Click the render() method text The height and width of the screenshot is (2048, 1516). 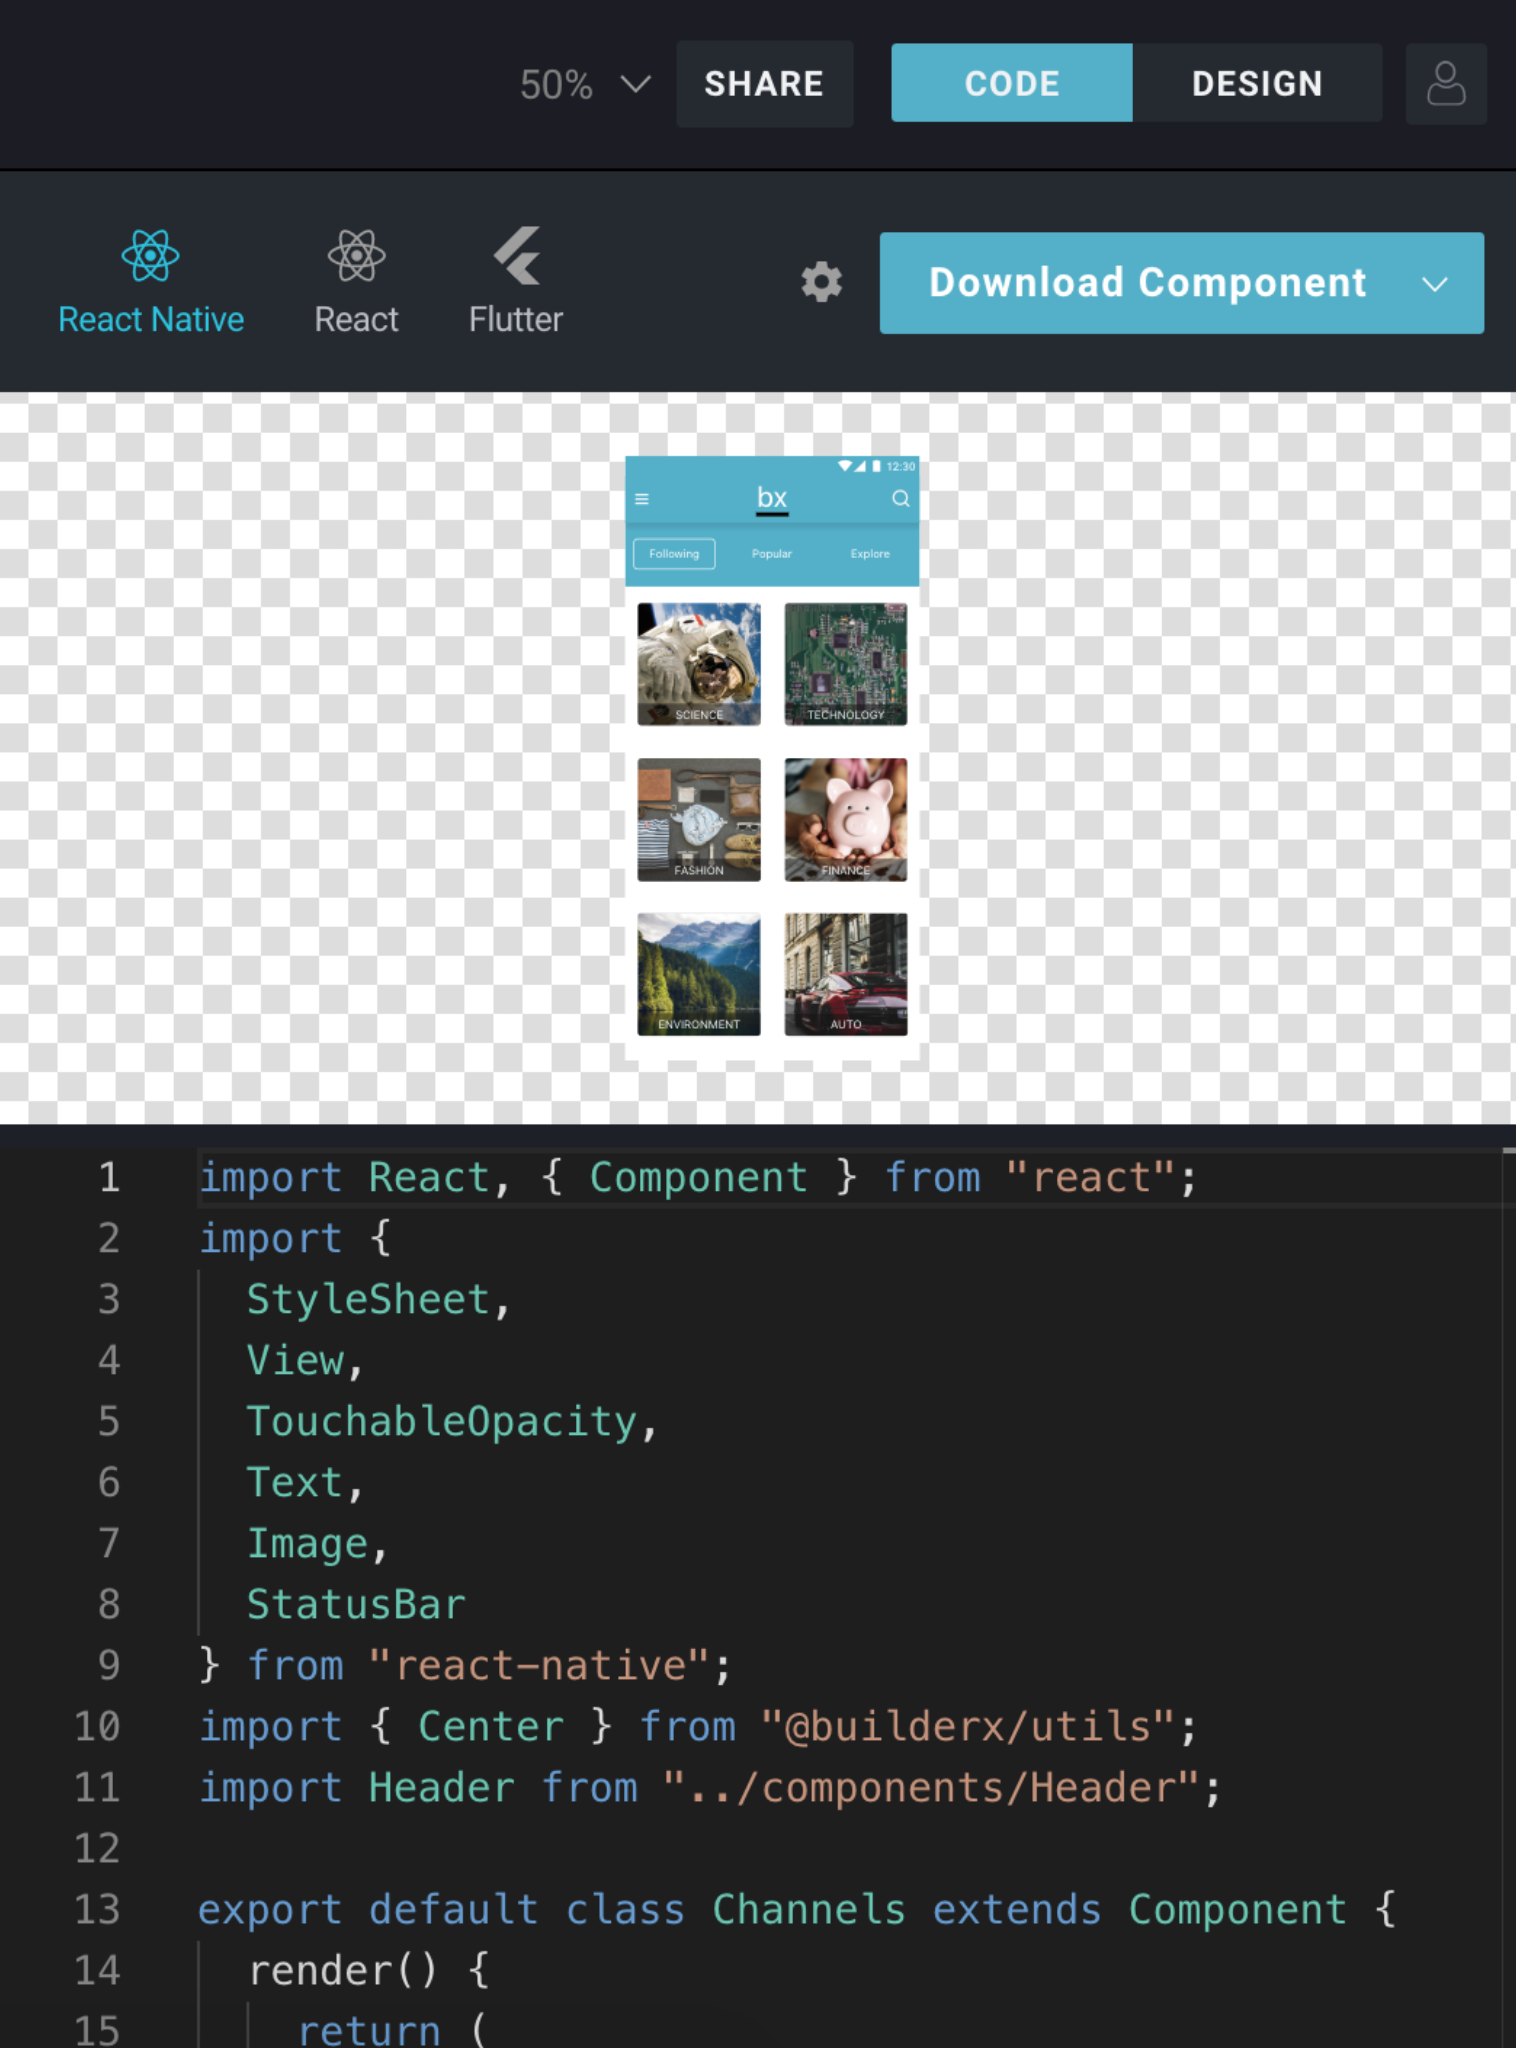tap(343, 1971)
